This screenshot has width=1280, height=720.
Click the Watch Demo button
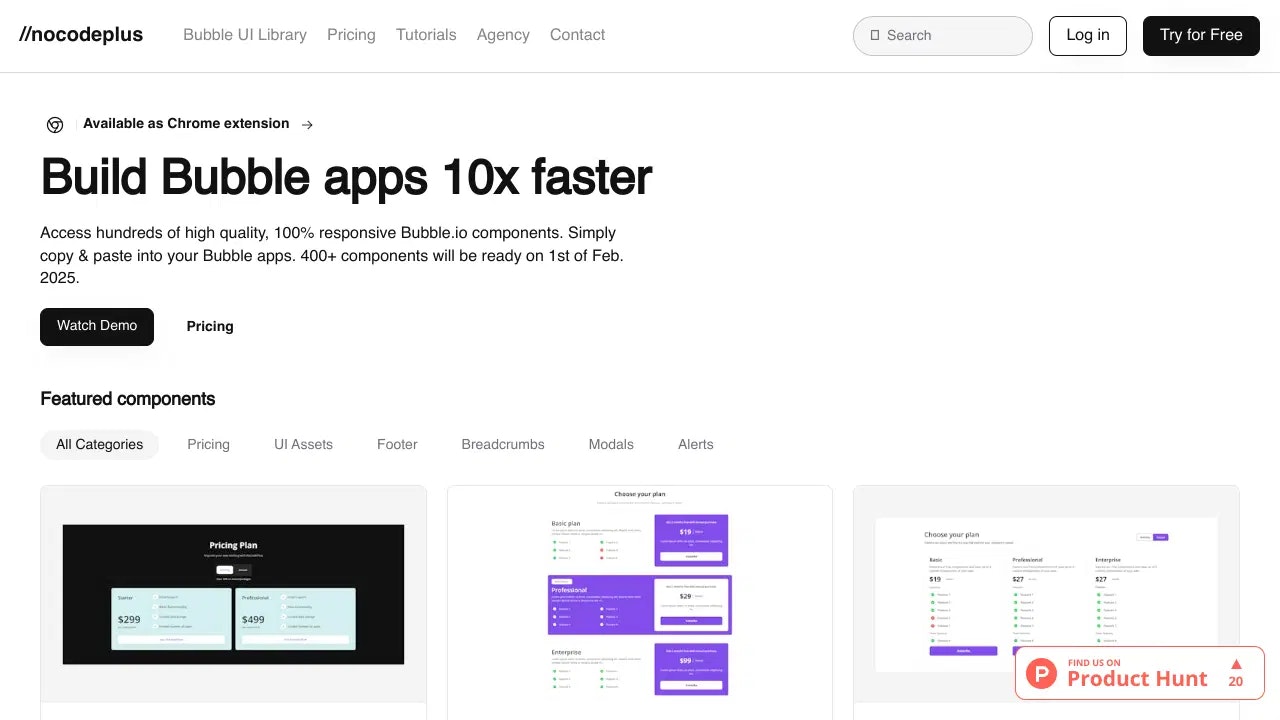coord(97,327)
